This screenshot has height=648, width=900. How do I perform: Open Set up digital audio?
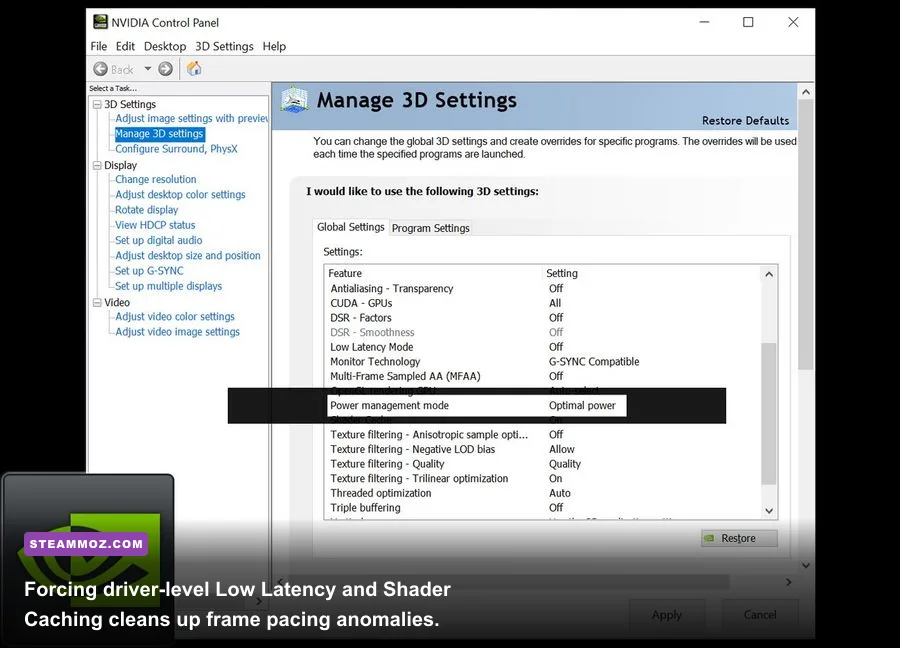(158, 240)
